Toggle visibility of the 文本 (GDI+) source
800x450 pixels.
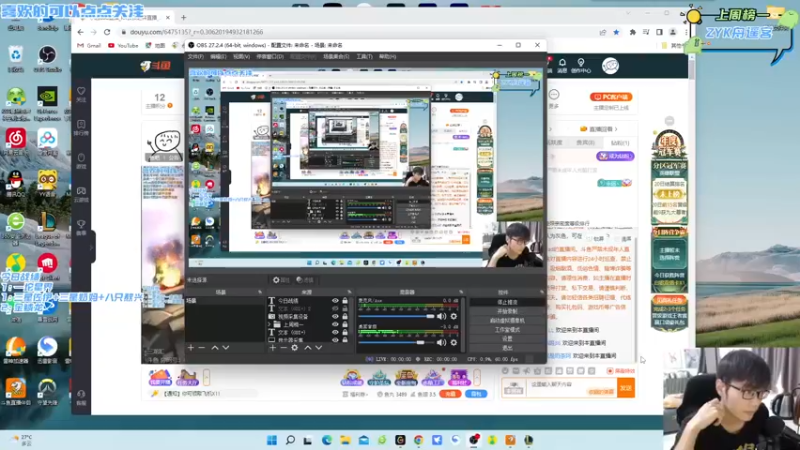(335, 332)
